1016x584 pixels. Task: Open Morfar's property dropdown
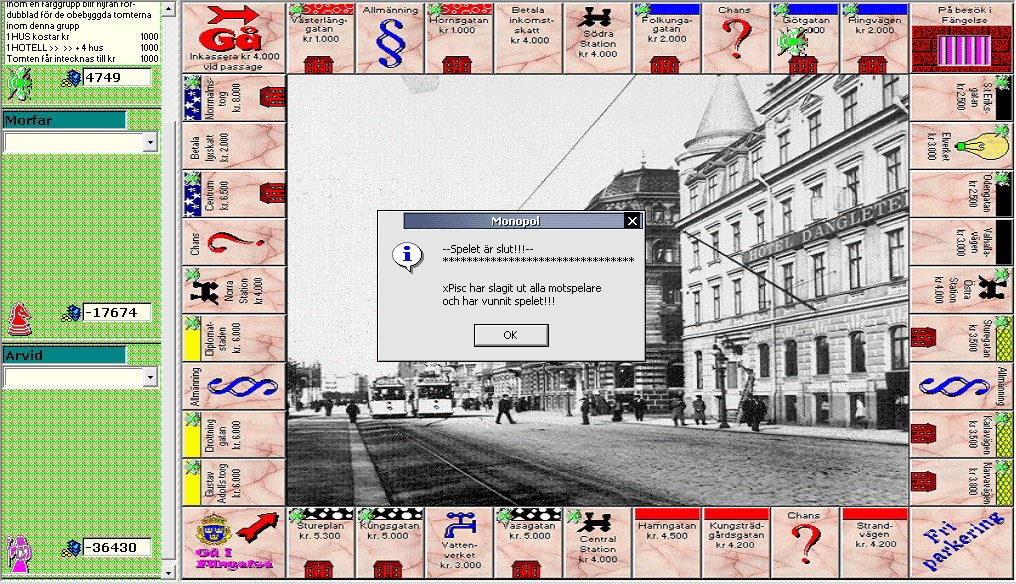pyautogui.click(x=150, y=142)
